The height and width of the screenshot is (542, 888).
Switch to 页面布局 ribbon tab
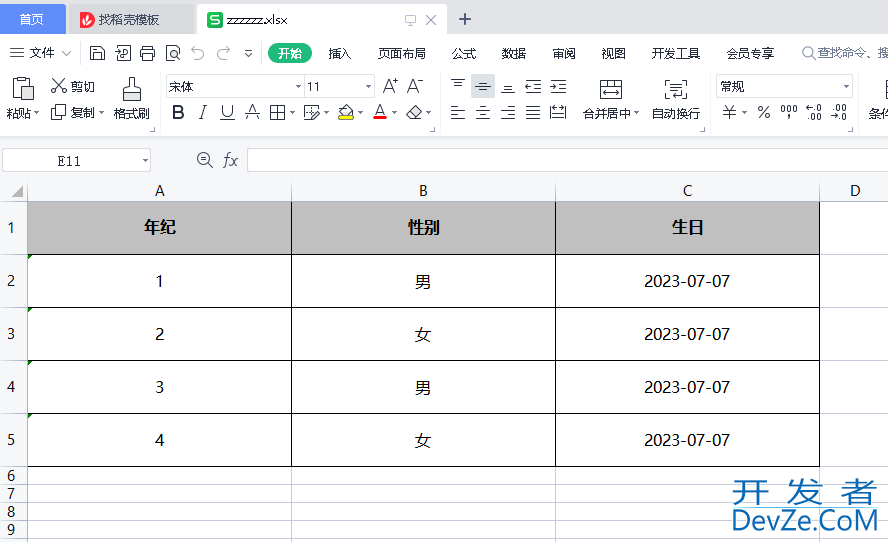point(402,53)
